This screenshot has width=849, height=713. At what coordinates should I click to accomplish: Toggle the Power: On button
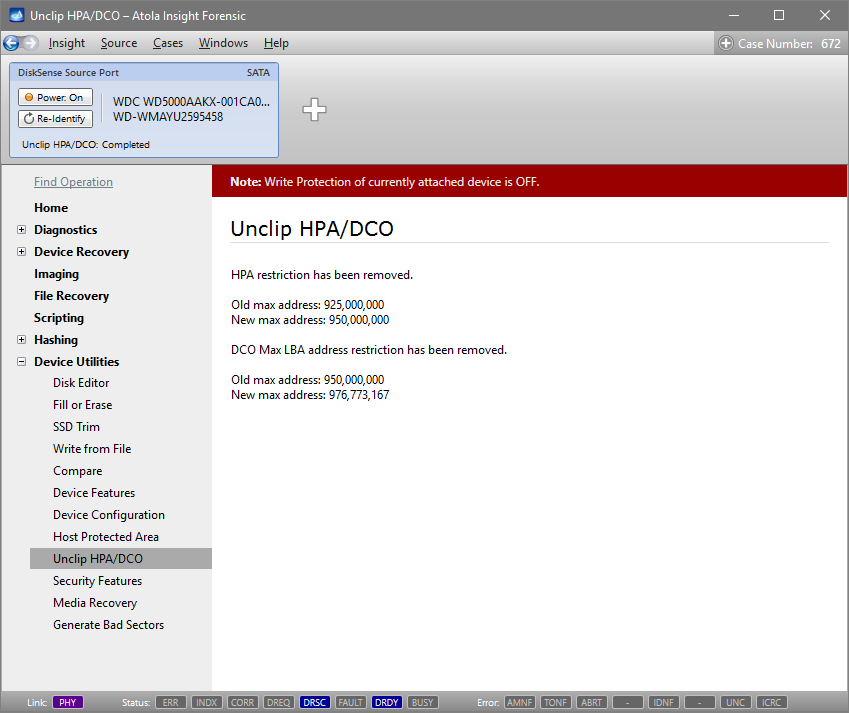55,97
